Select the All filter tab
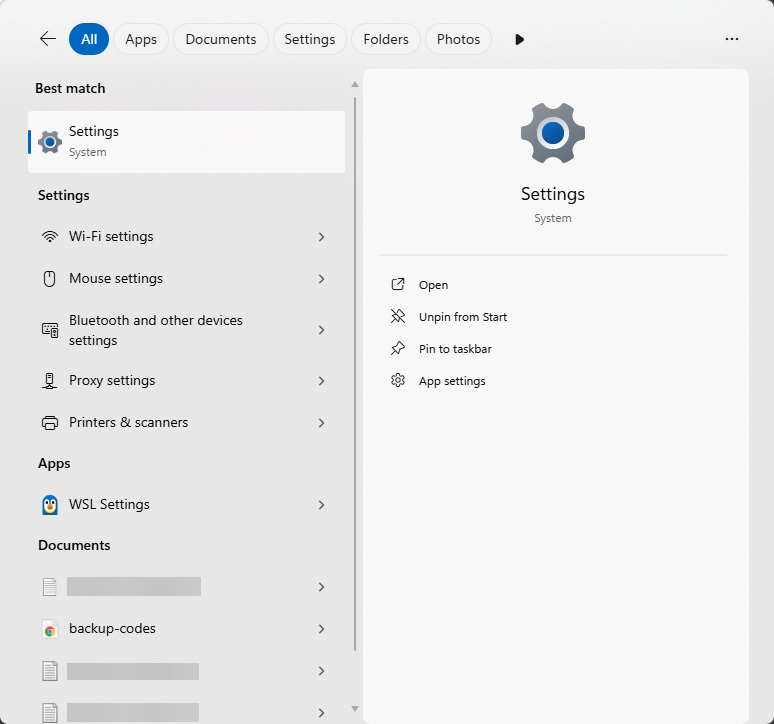This screenshot has height=724, width=774. 89,39
